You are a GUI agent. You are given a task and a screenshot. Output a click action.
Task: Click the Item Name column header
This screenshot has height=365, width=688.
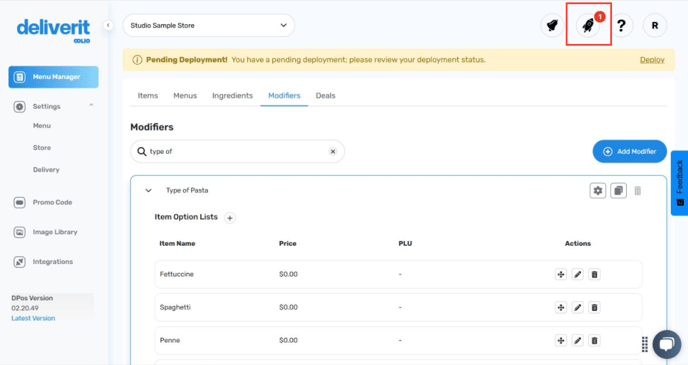coord(177,243)
